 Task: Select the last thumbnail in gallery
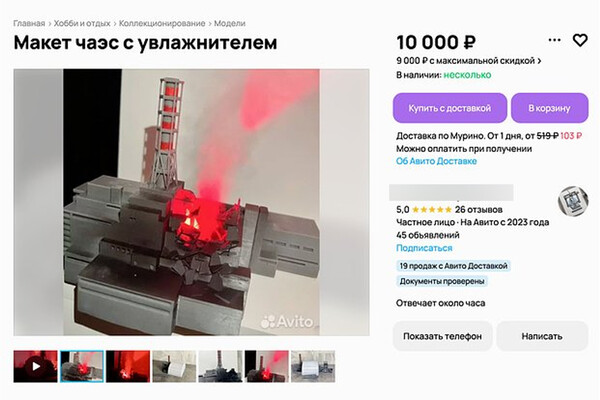313,366
